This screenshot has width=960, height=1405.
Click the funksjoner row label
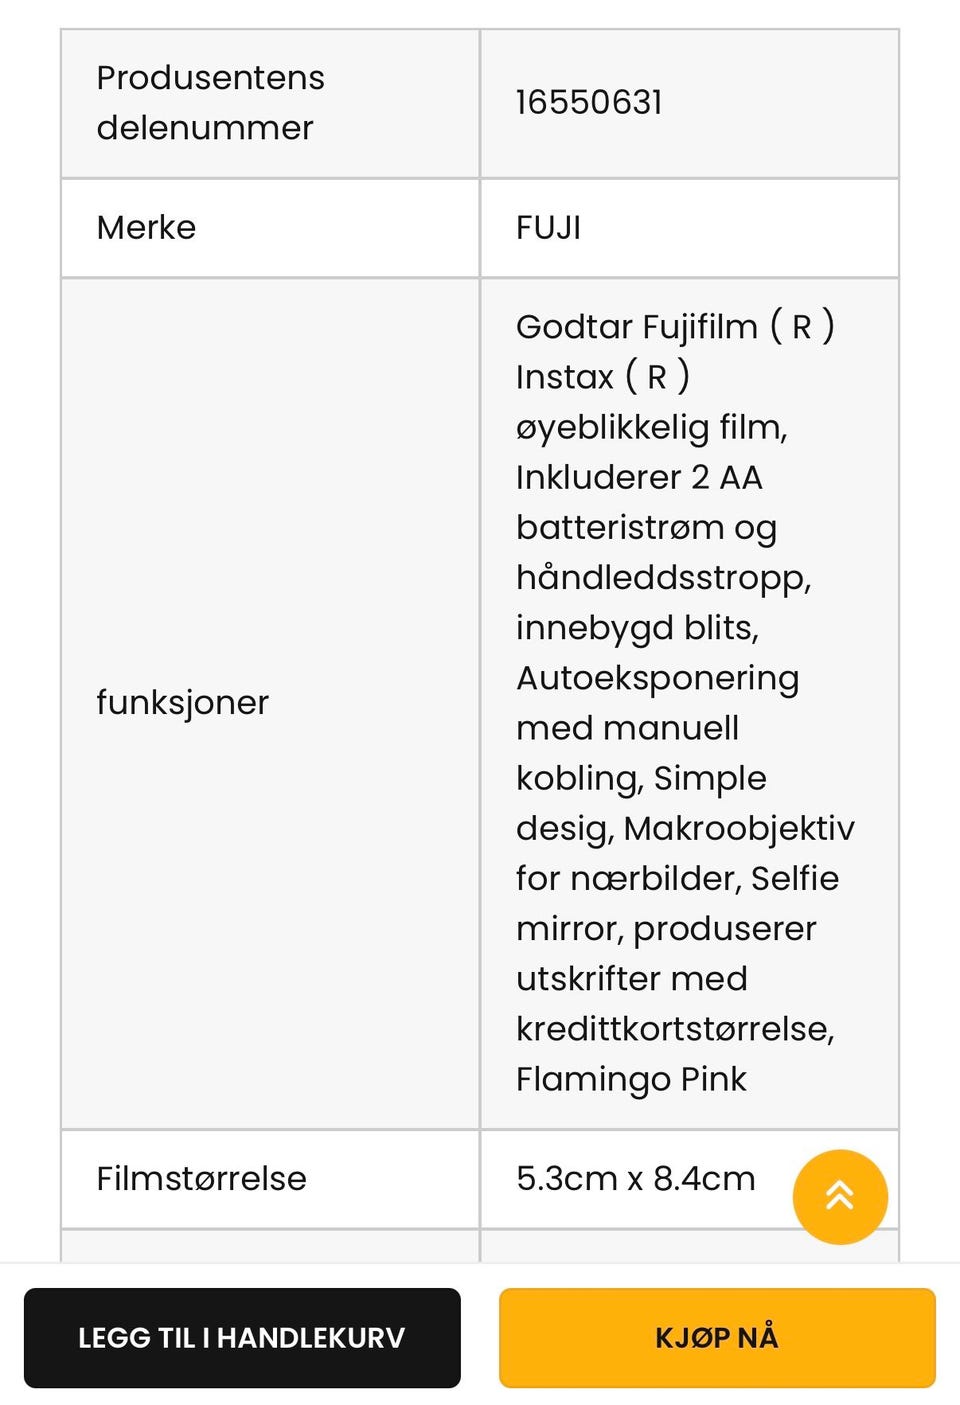pos(182,702)
